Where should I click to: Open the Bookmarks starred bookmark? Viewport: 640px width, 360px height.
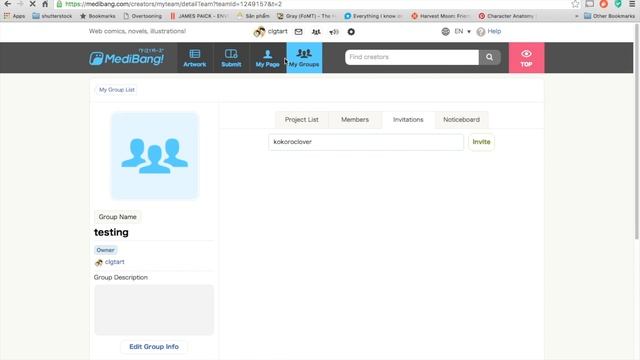tap(98, 16)
